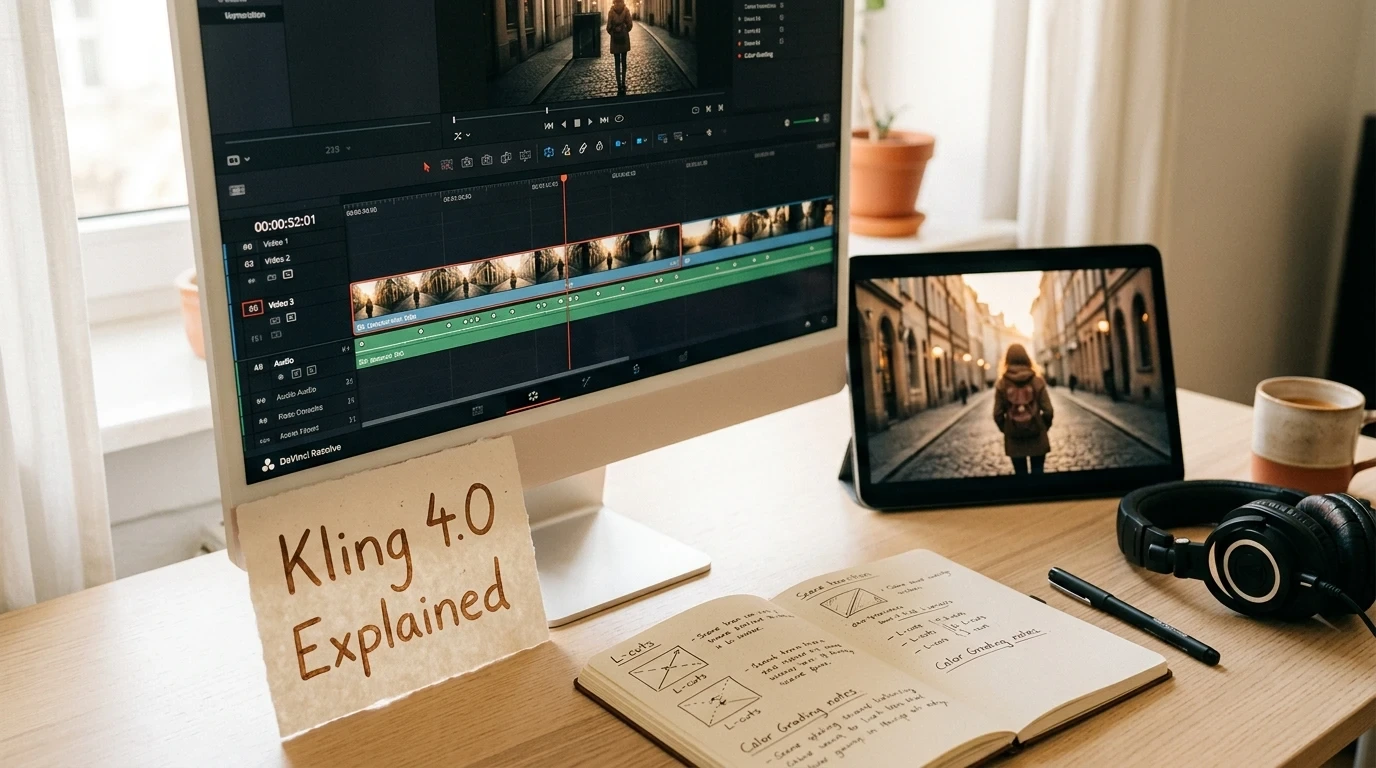Click the timeline view icon above the timecode
1376x768 pixels.
237,190
